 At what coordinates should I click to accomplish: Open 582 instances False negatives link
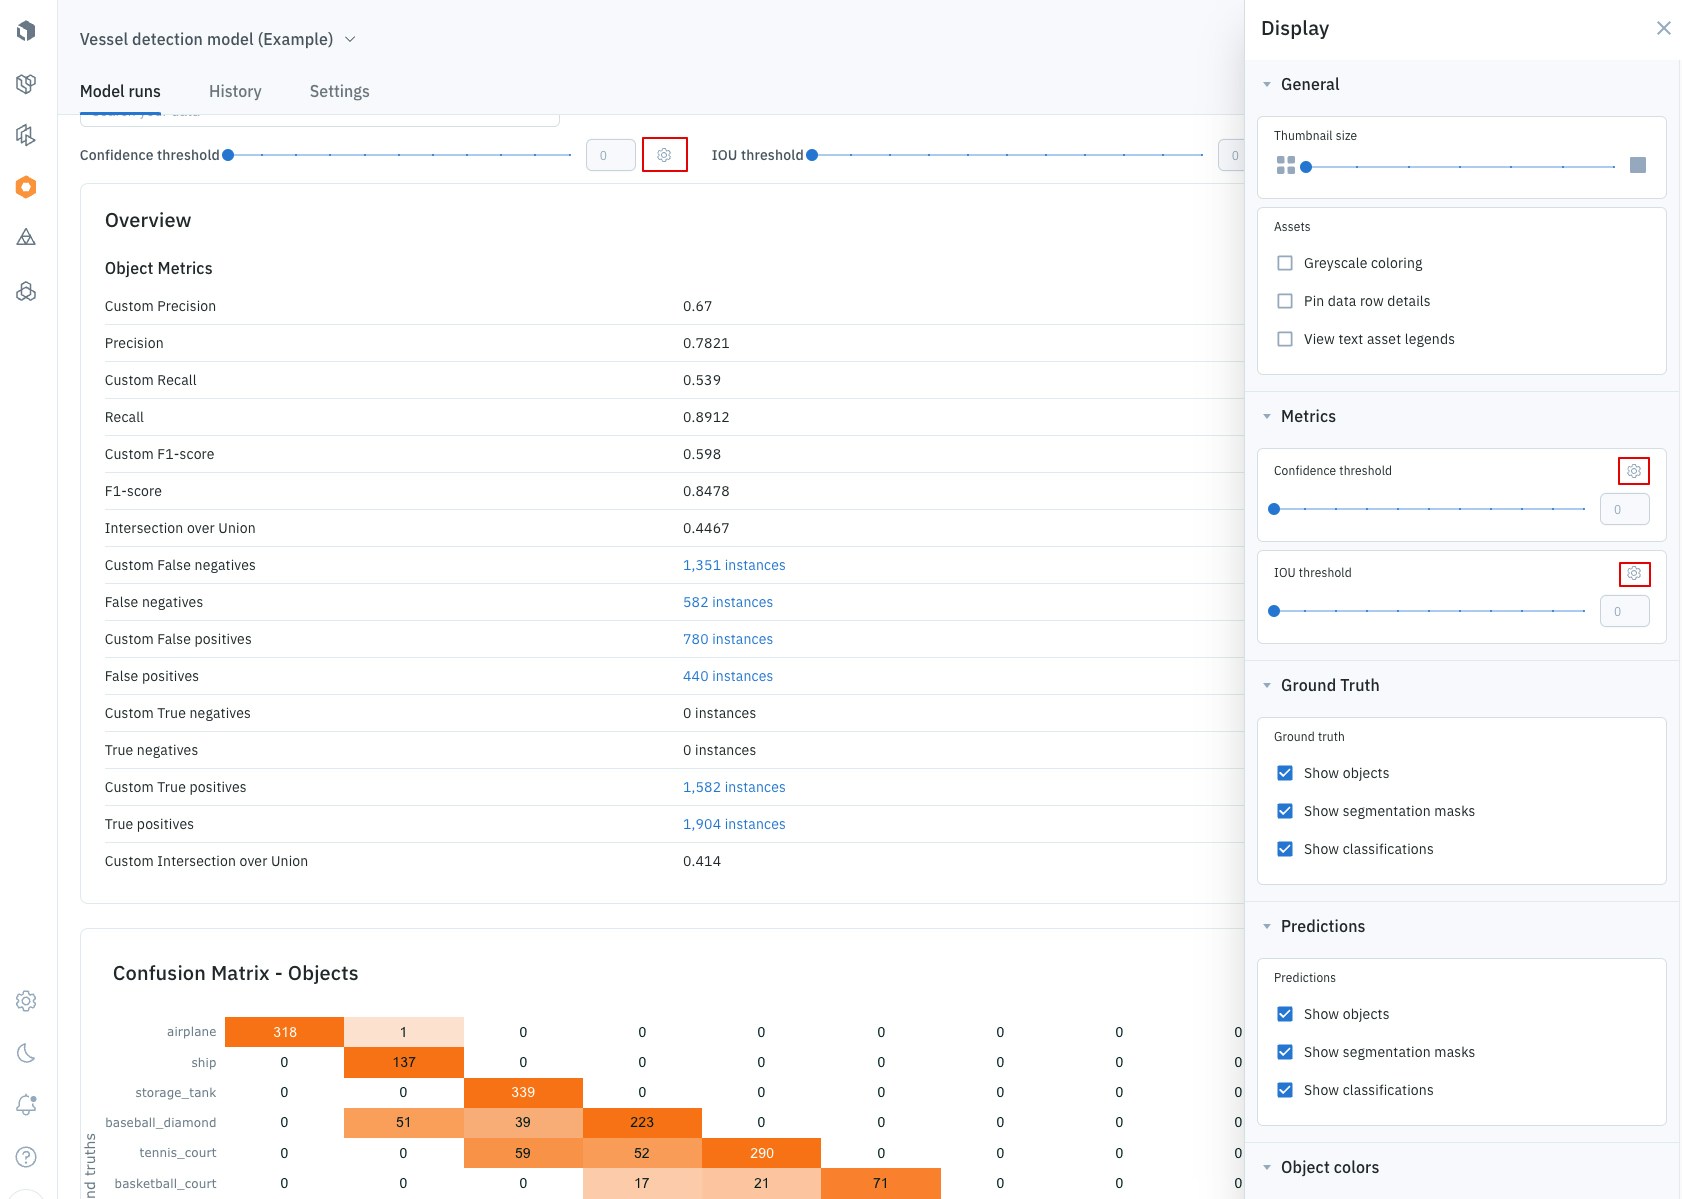pyautogui.click(x=728, y=602)
